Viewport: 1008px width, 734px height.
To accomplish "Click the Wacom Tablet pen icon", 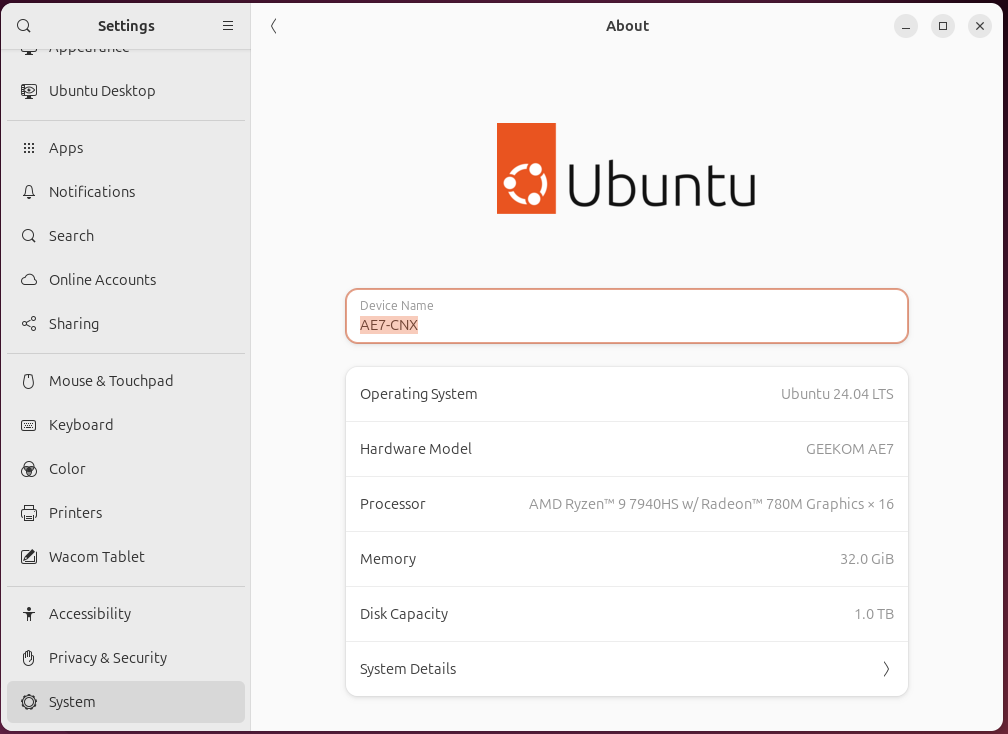I will (x=29, y=557).
